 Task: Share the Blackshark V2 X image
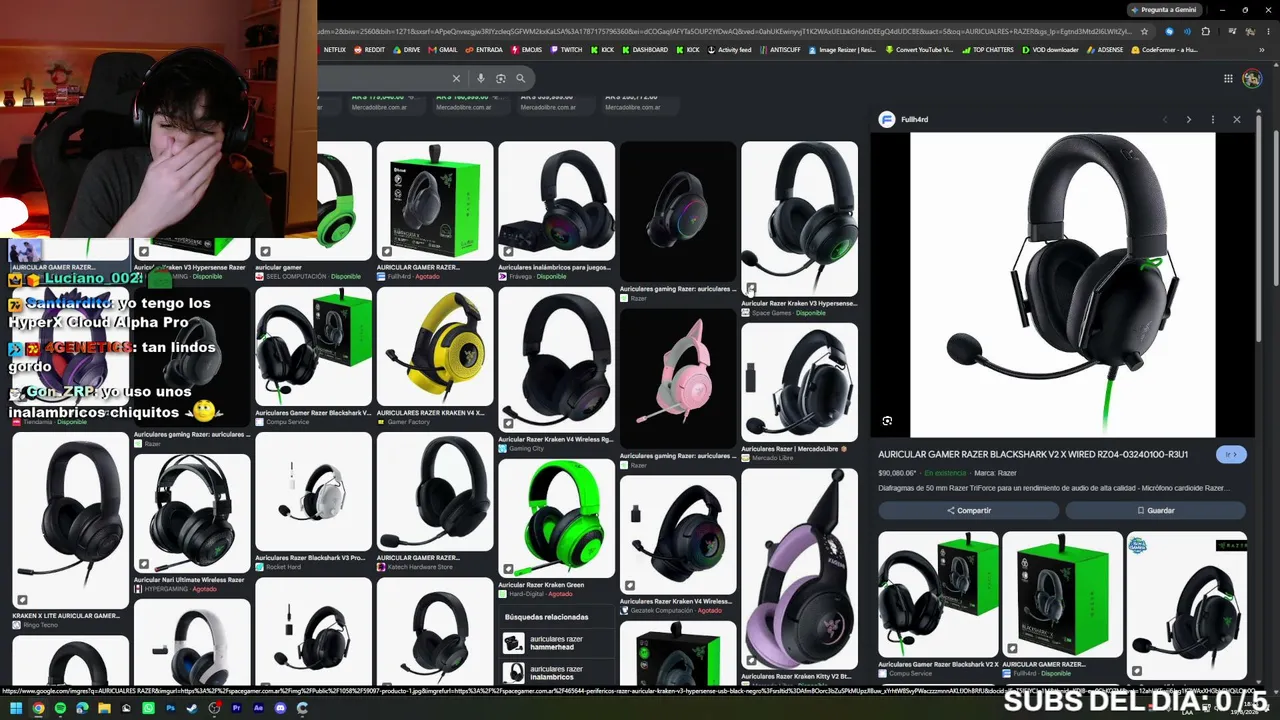pos(968,510)
